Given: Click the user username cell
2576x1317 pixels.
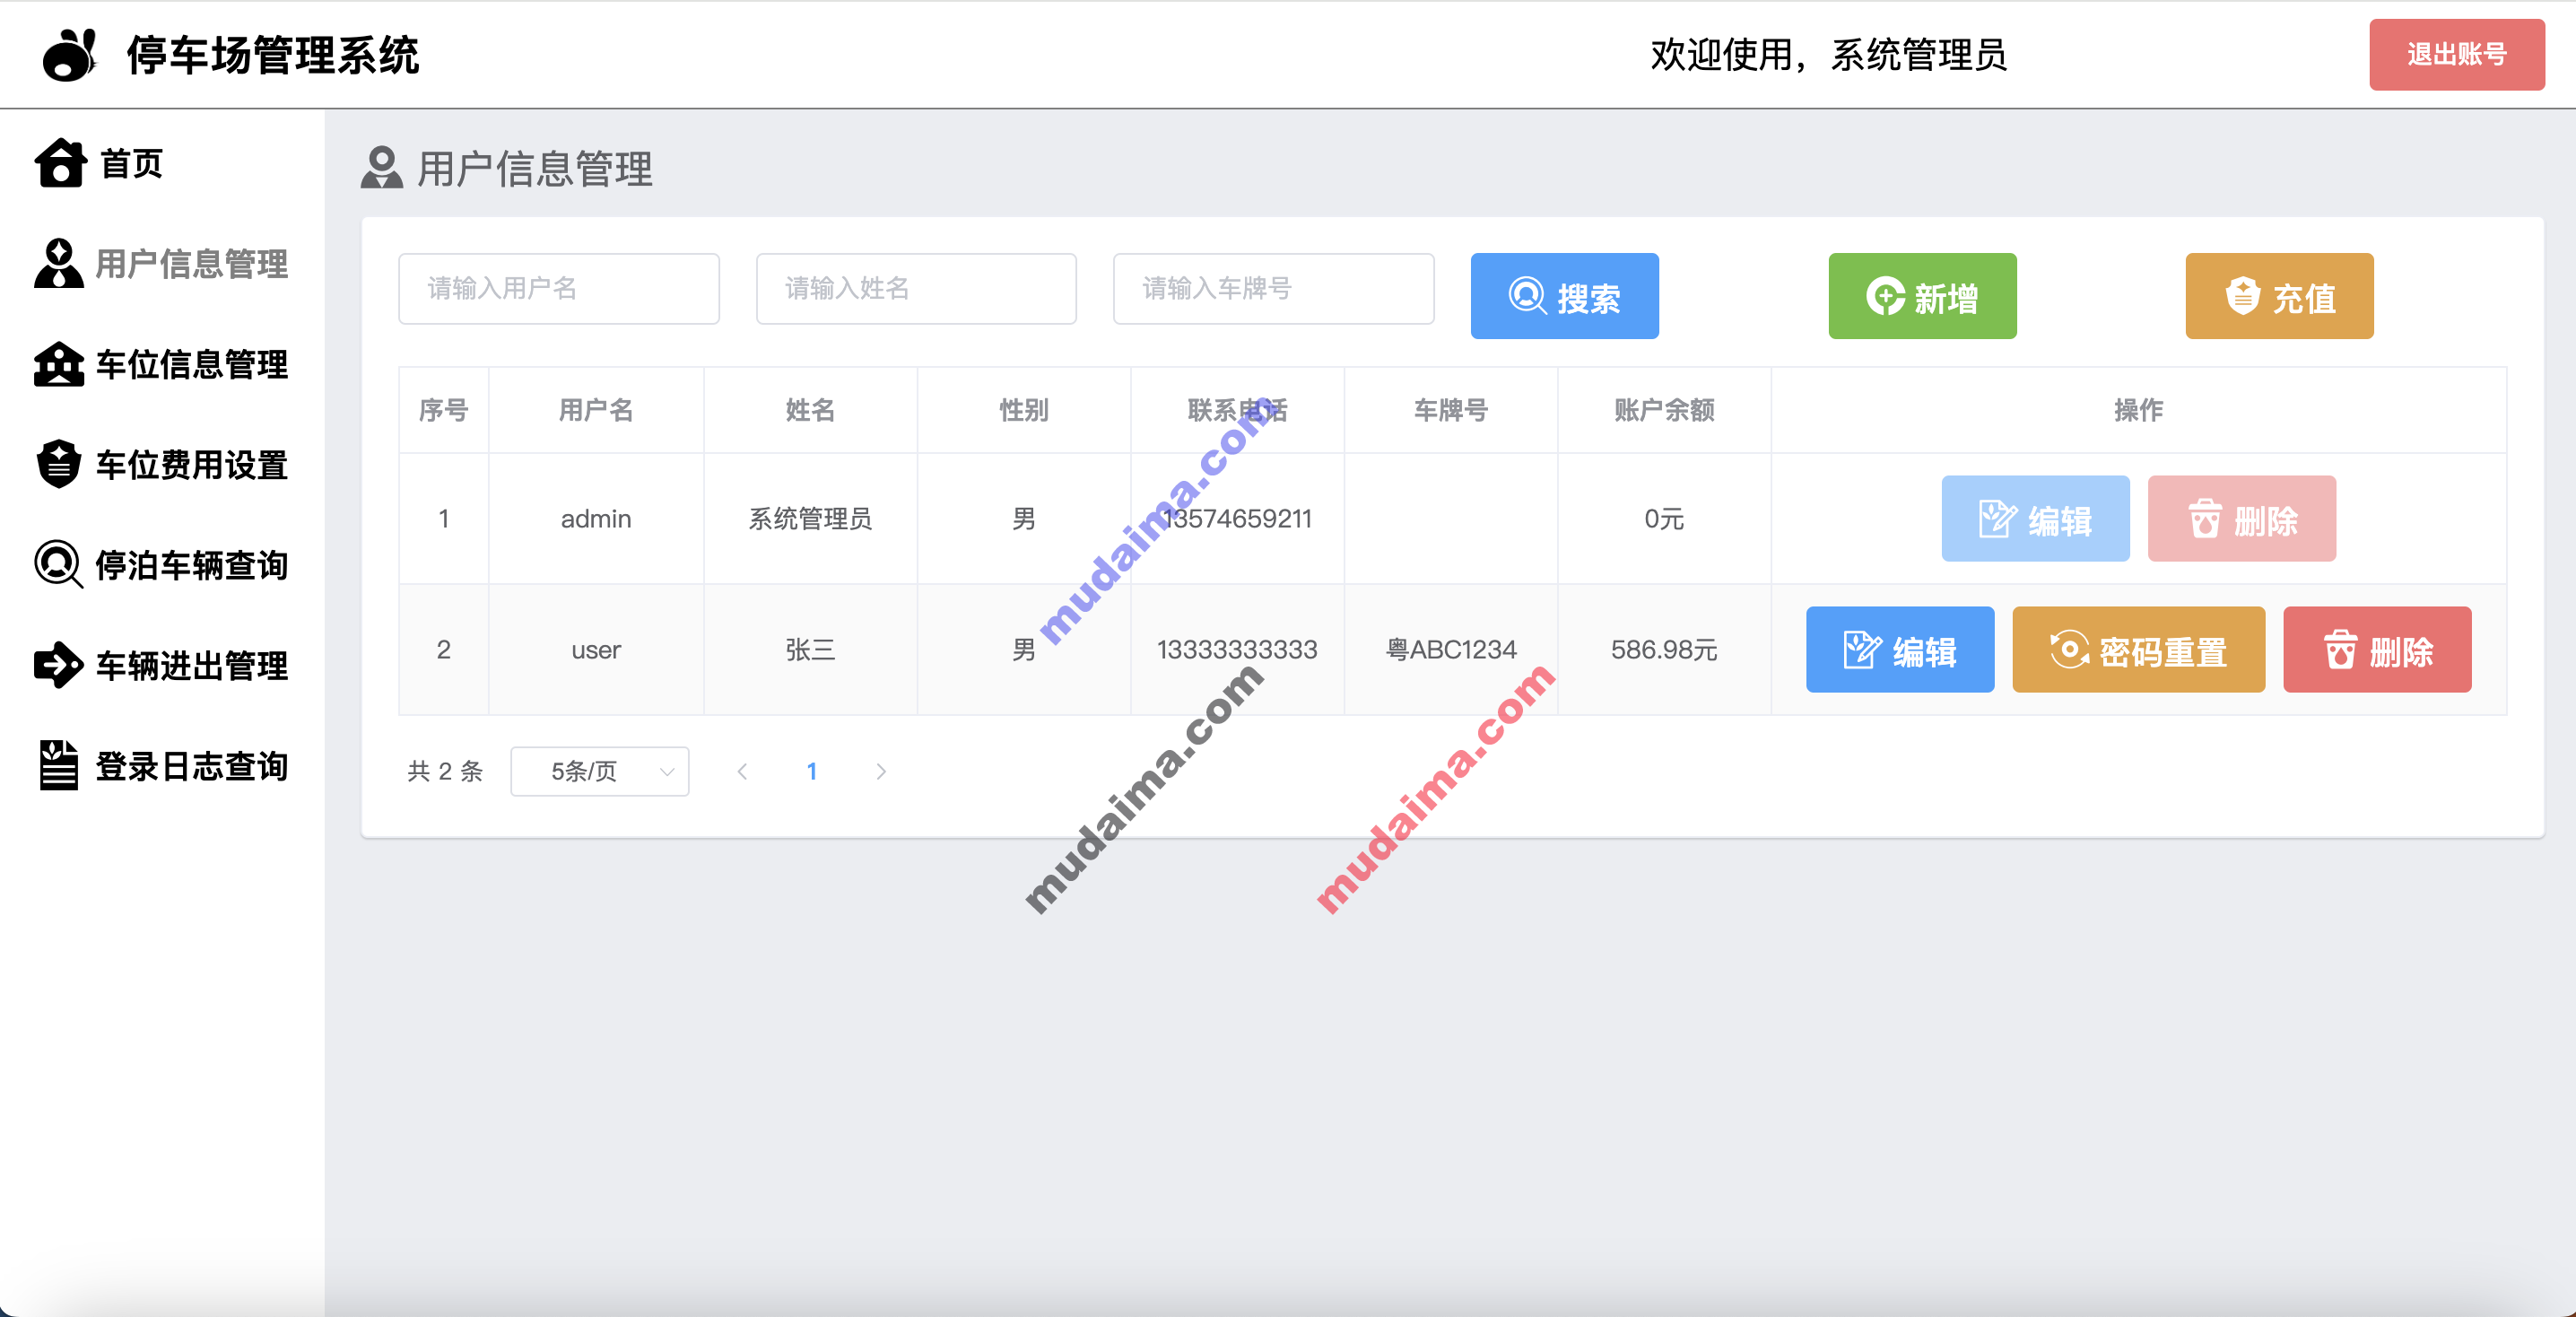Looking at the screenshot, I should pos(596,650).
